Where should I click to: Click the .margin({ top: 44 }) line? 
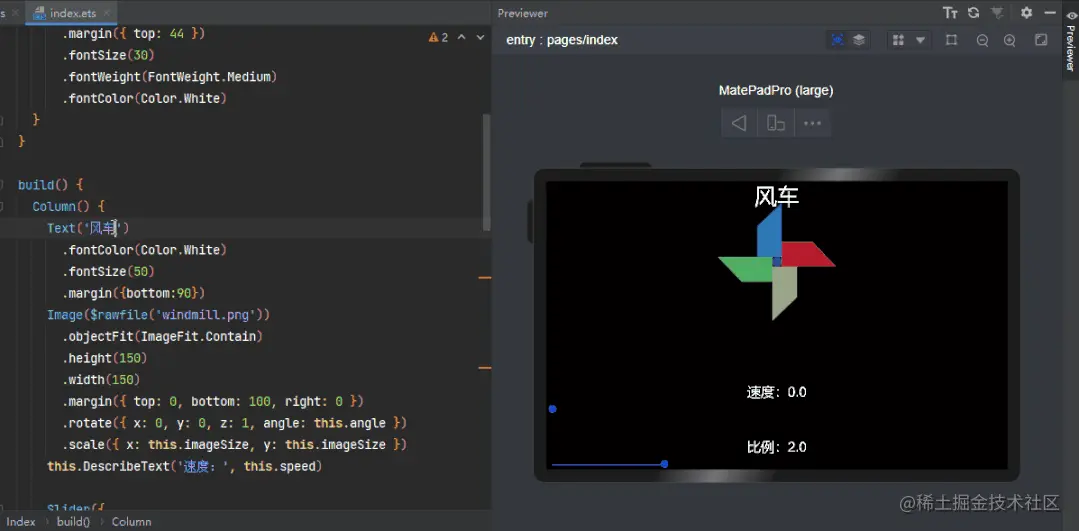[133, 32]
